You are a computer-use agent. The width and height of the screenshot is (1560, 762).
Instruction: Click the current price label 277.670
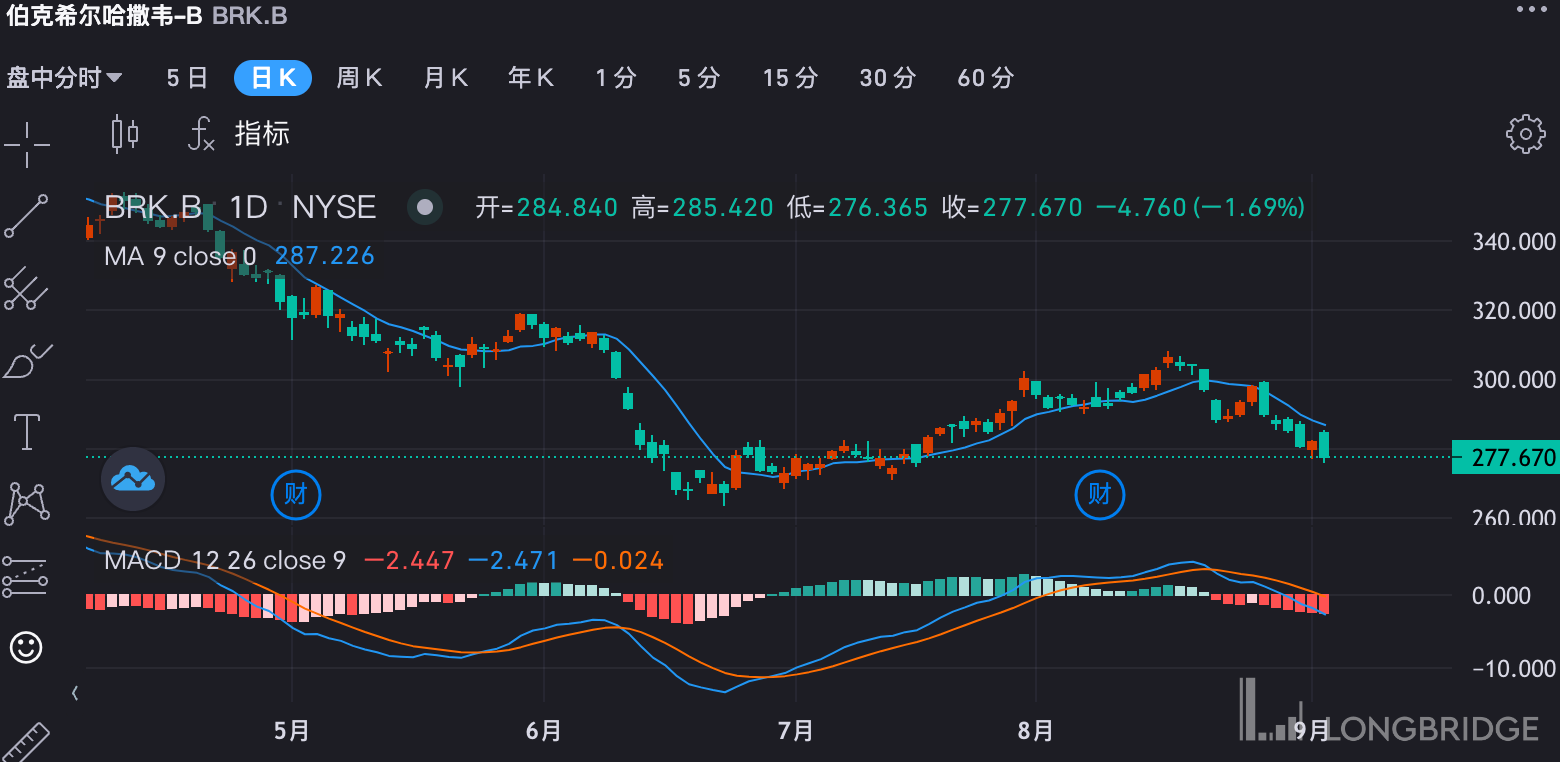click(1505, 458)
